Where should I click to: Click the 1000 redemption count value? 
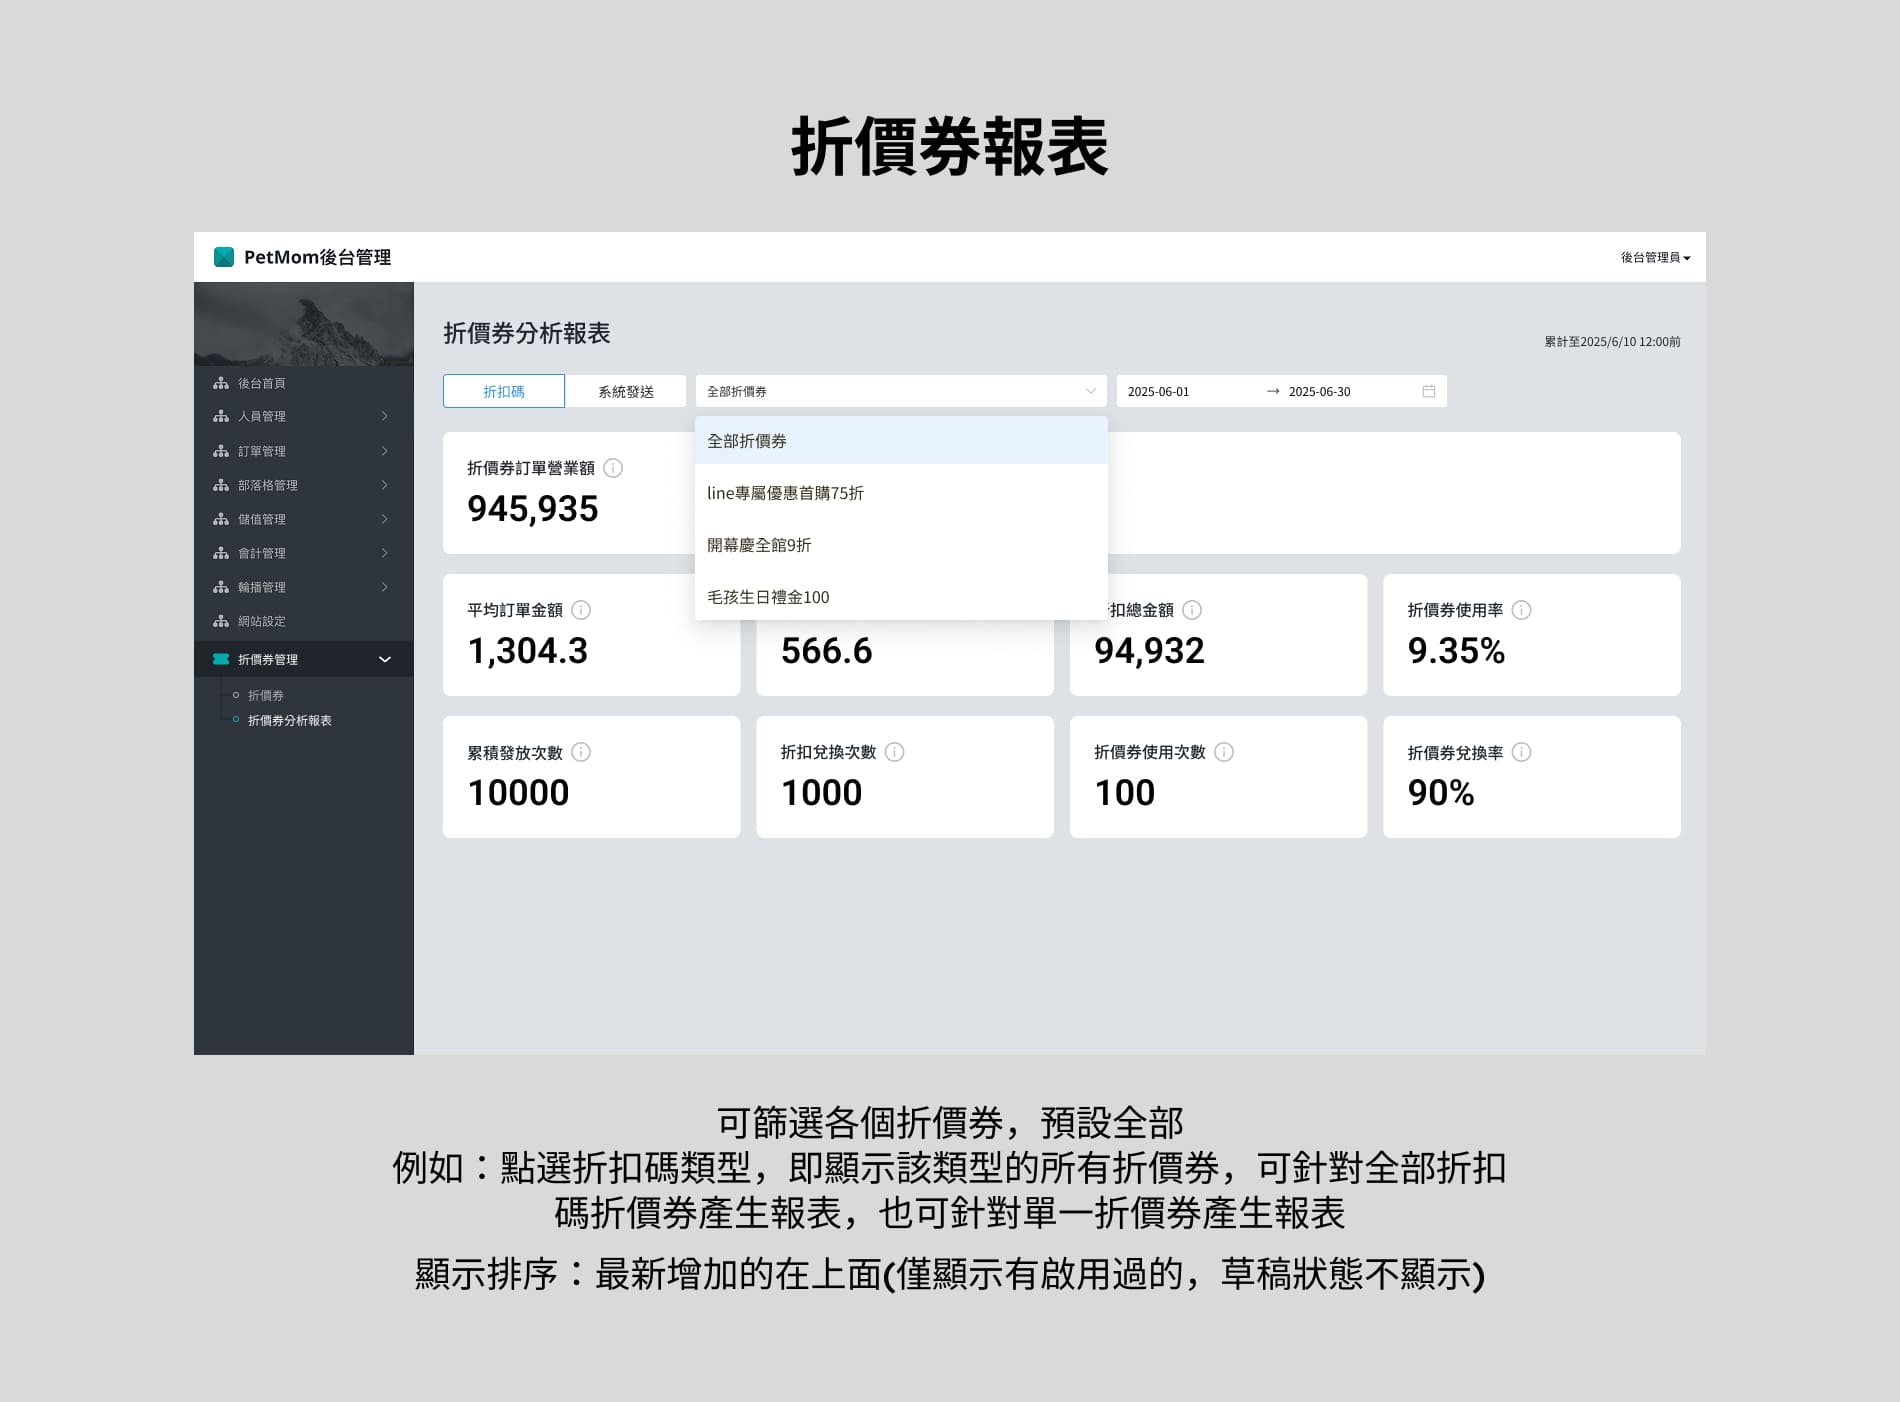tap(821, 793)
